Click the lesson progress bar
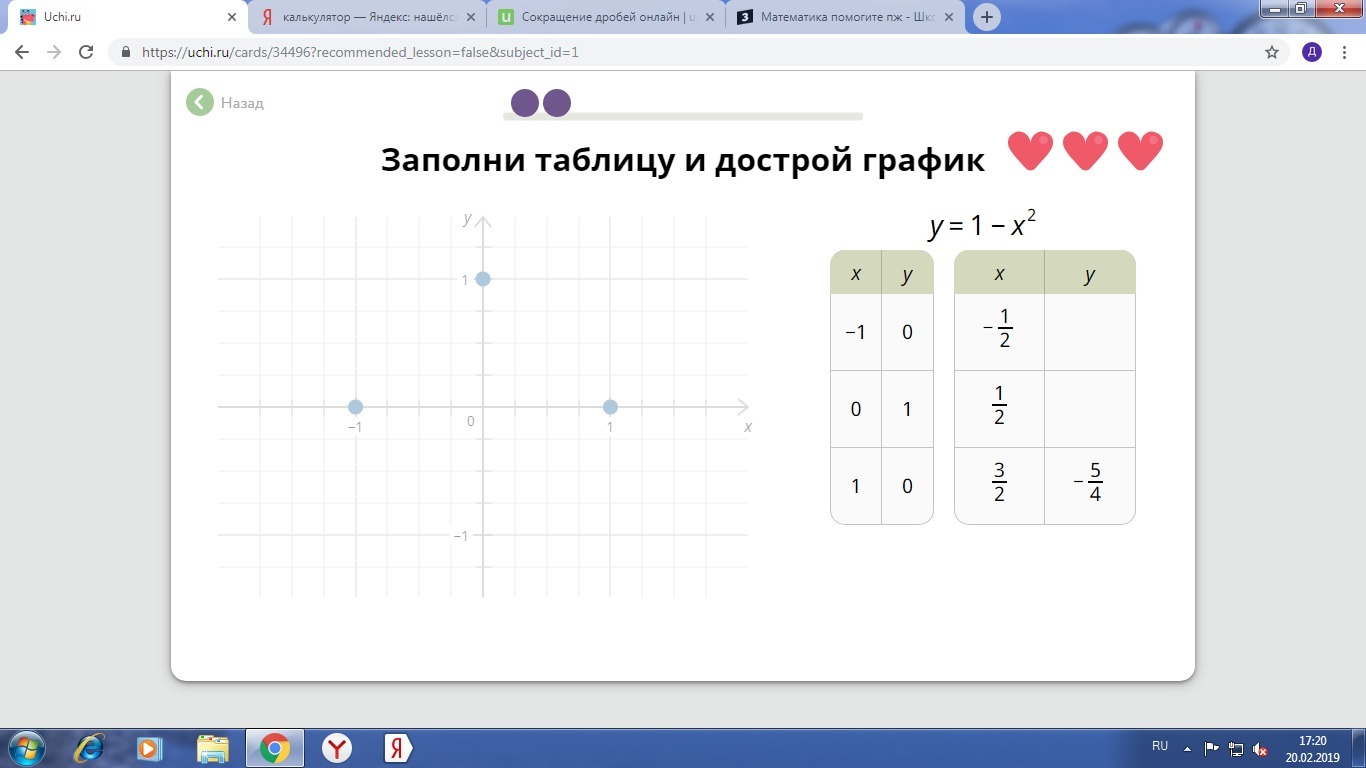 coord(682,116)
